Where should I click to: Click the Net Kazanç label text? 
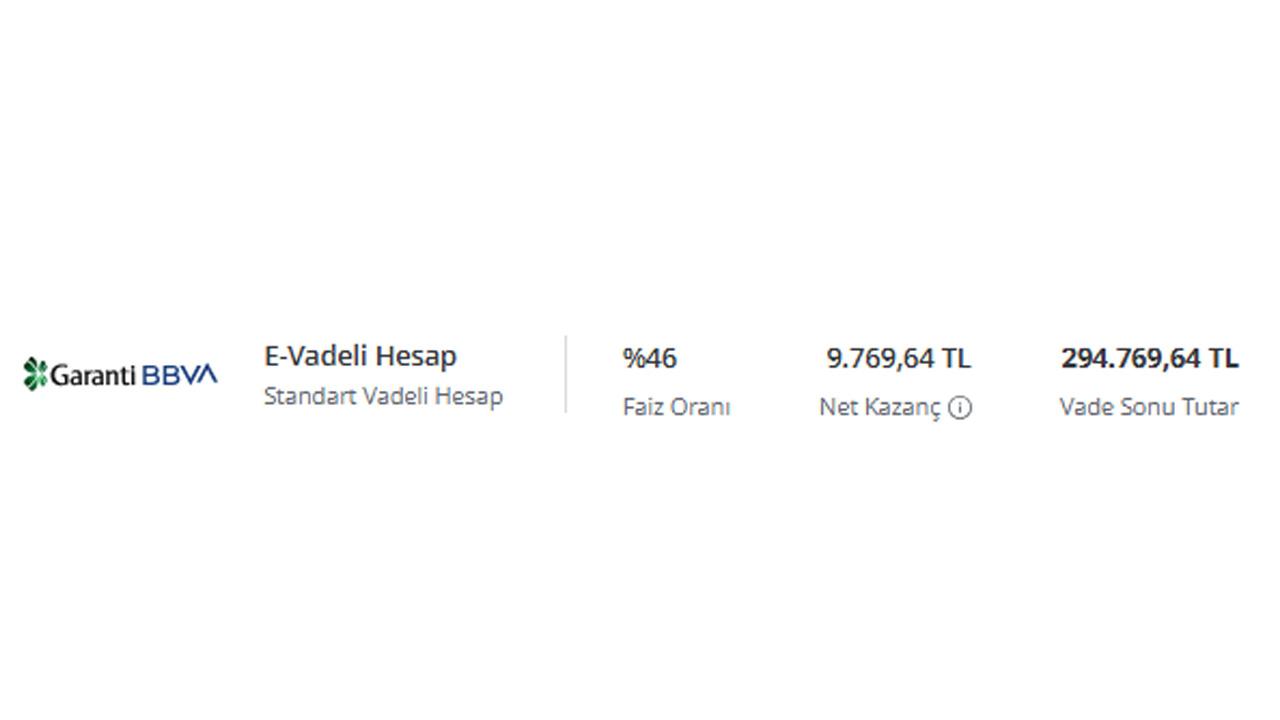880,408
